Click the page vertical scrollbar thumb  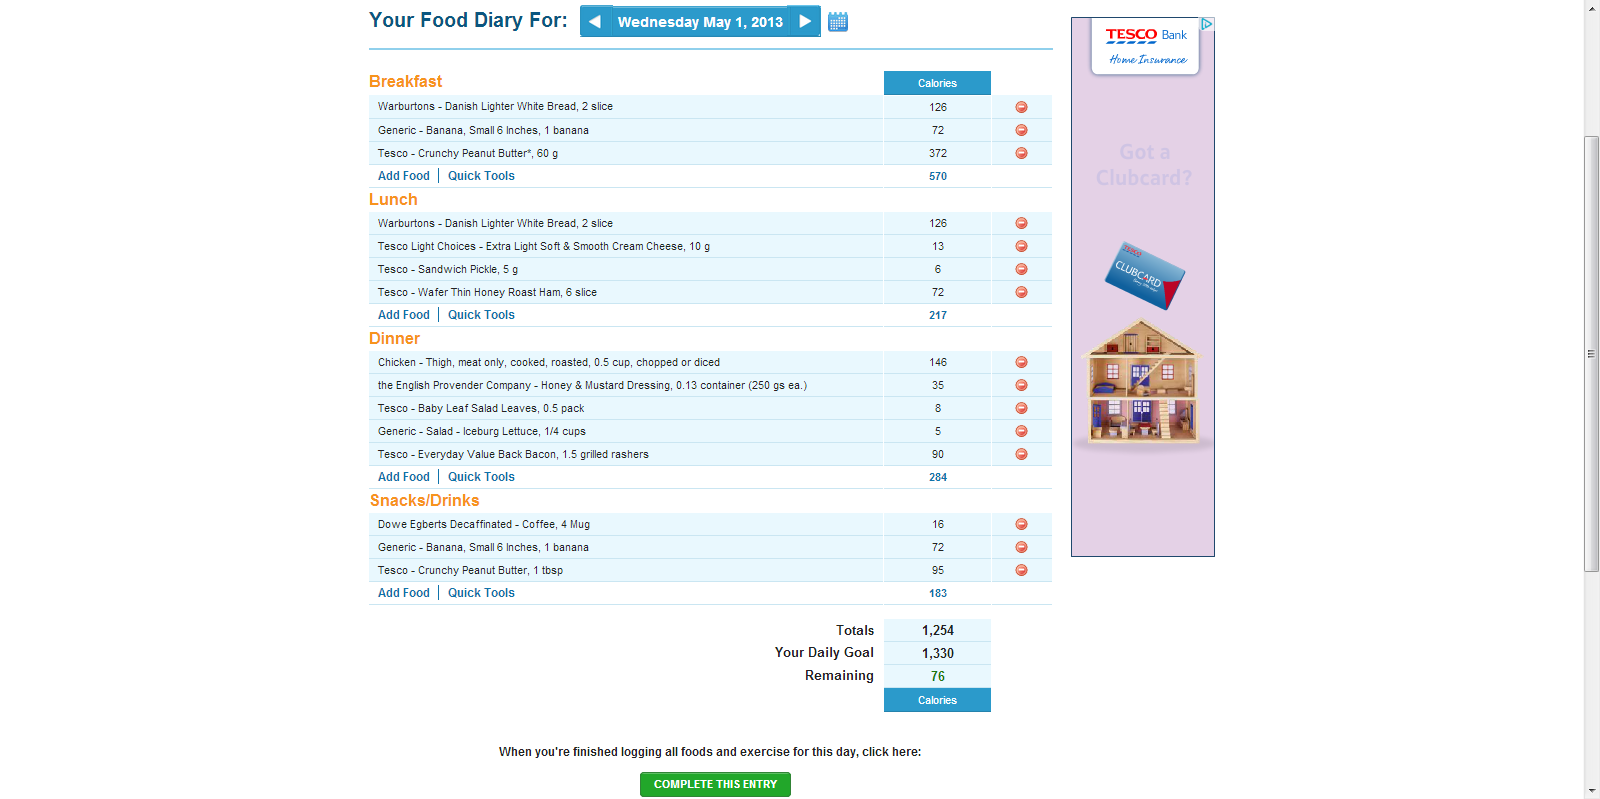tap(1592, 354)
